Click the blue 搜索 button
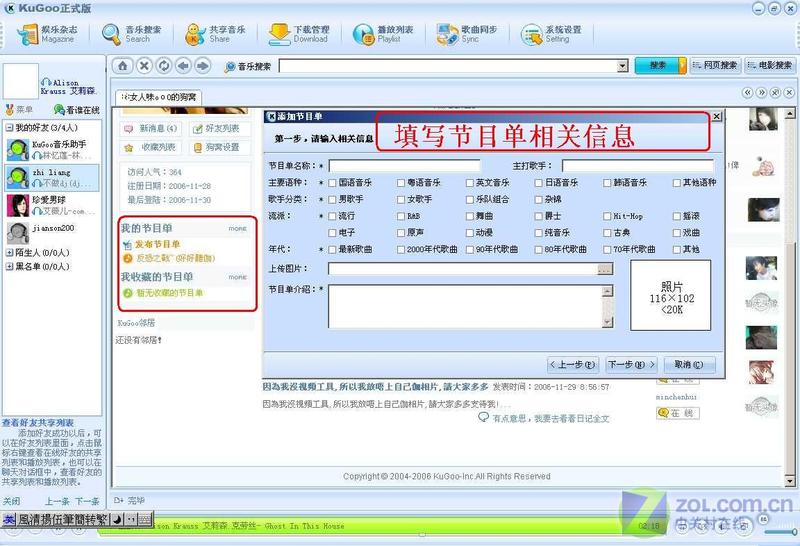800x546 pixels. click(657, 65)
